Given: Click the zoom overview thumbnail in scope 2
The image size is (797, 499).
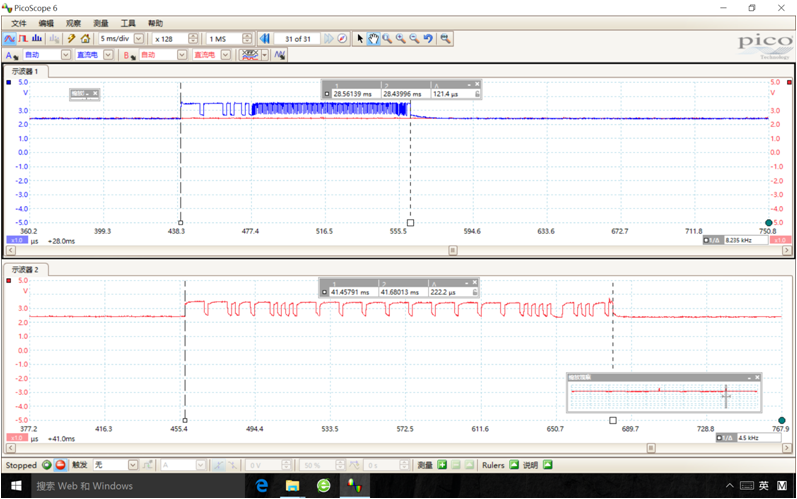Looking at the screenshot, I should click(664, 396).
